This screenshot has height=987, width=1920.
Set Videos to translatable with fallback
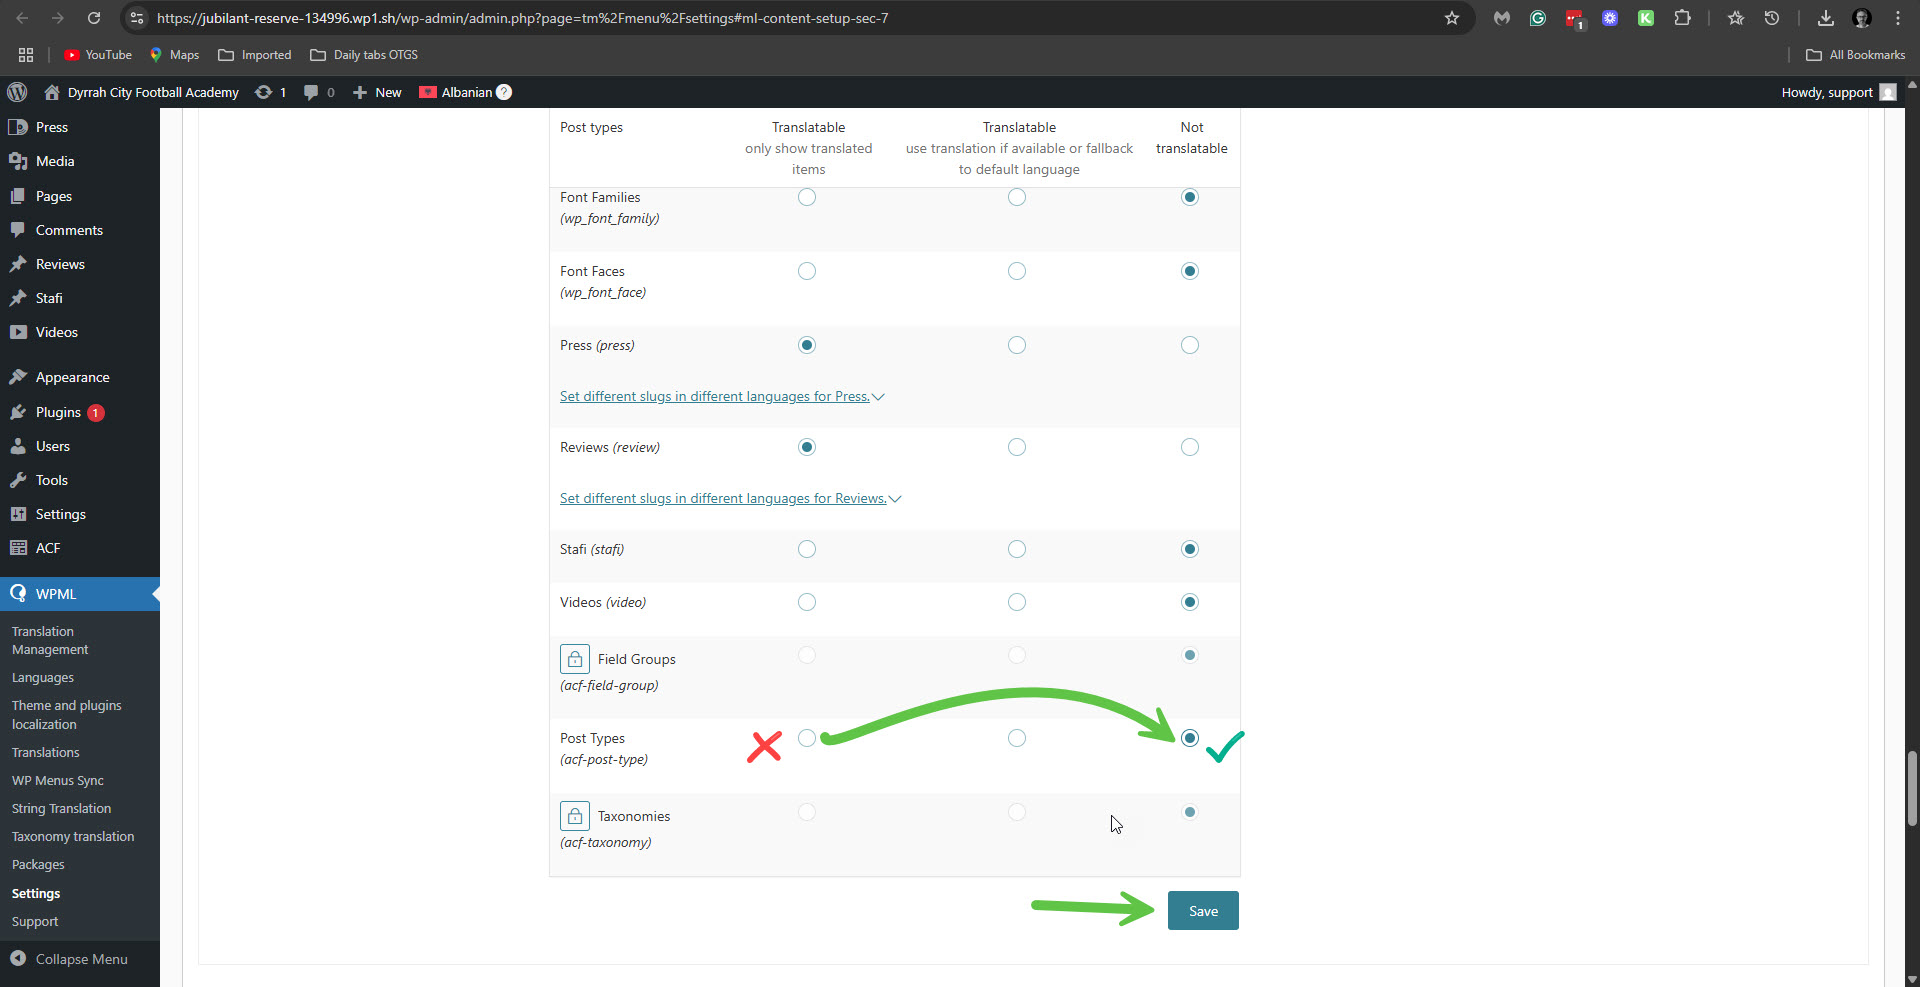pyautogui.click(x=1017, y=602)
